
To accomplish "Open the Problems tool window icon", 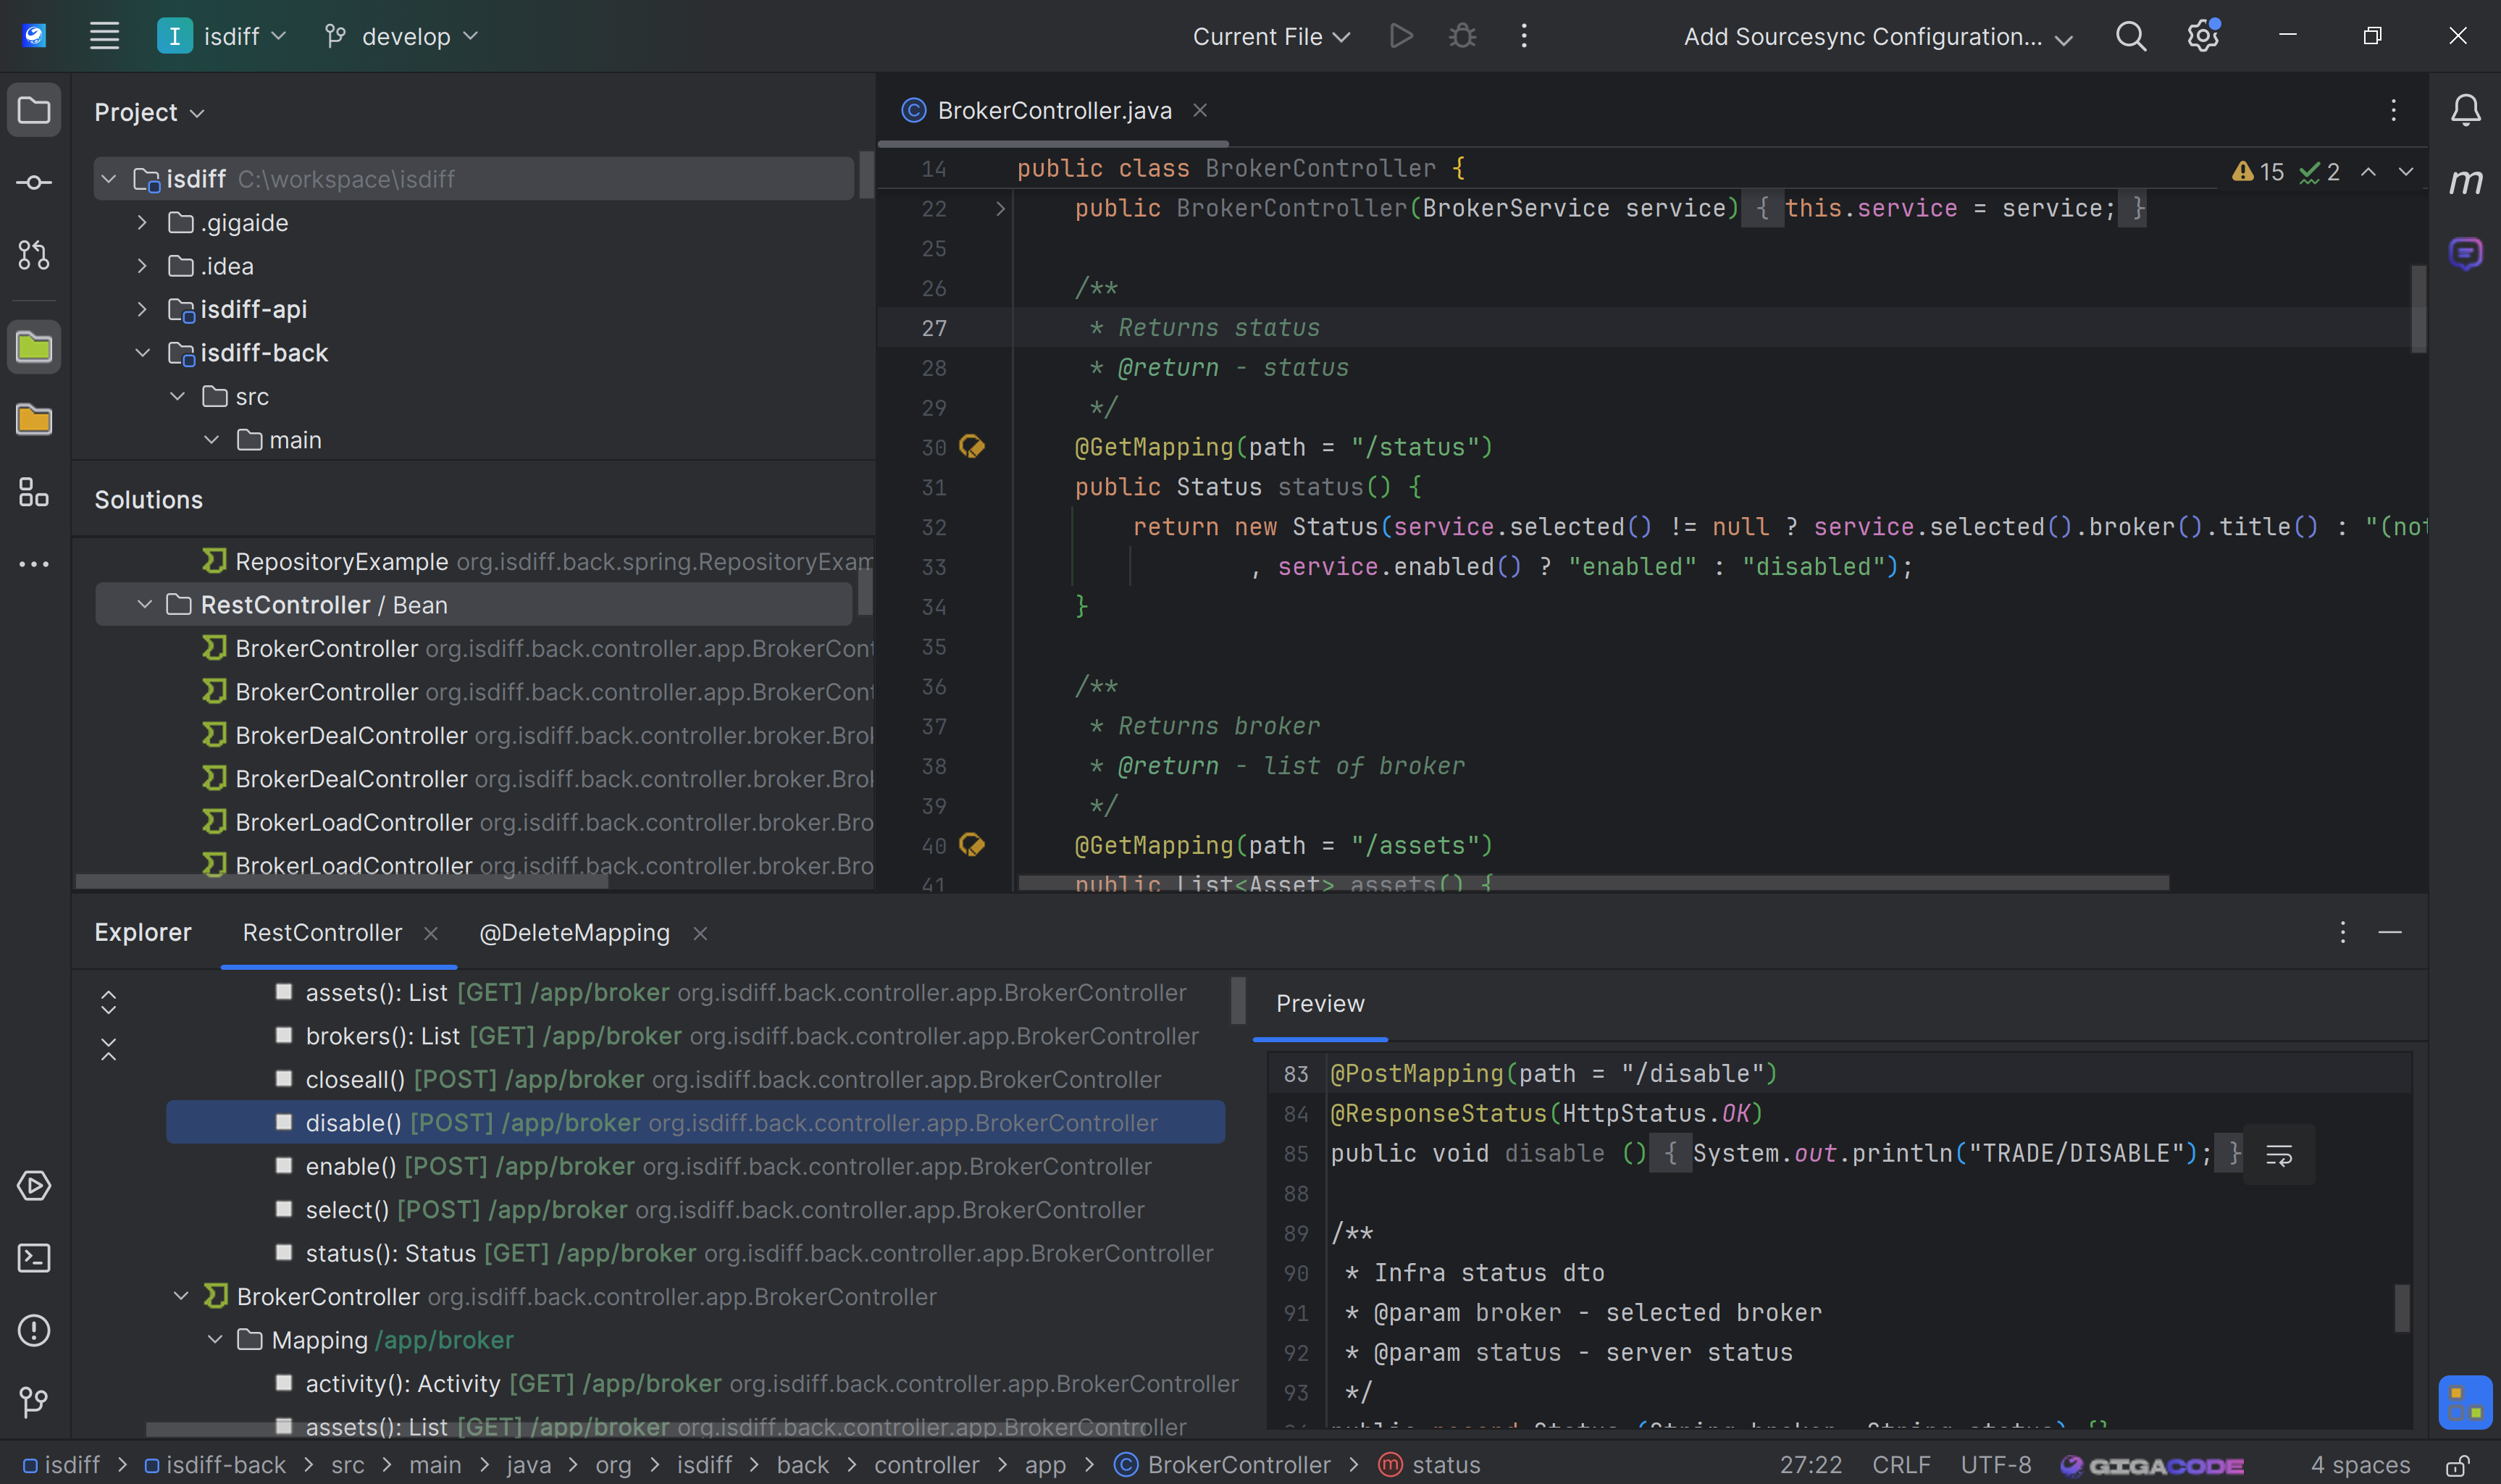I will pyautogui.click(x=34, y=1331).
